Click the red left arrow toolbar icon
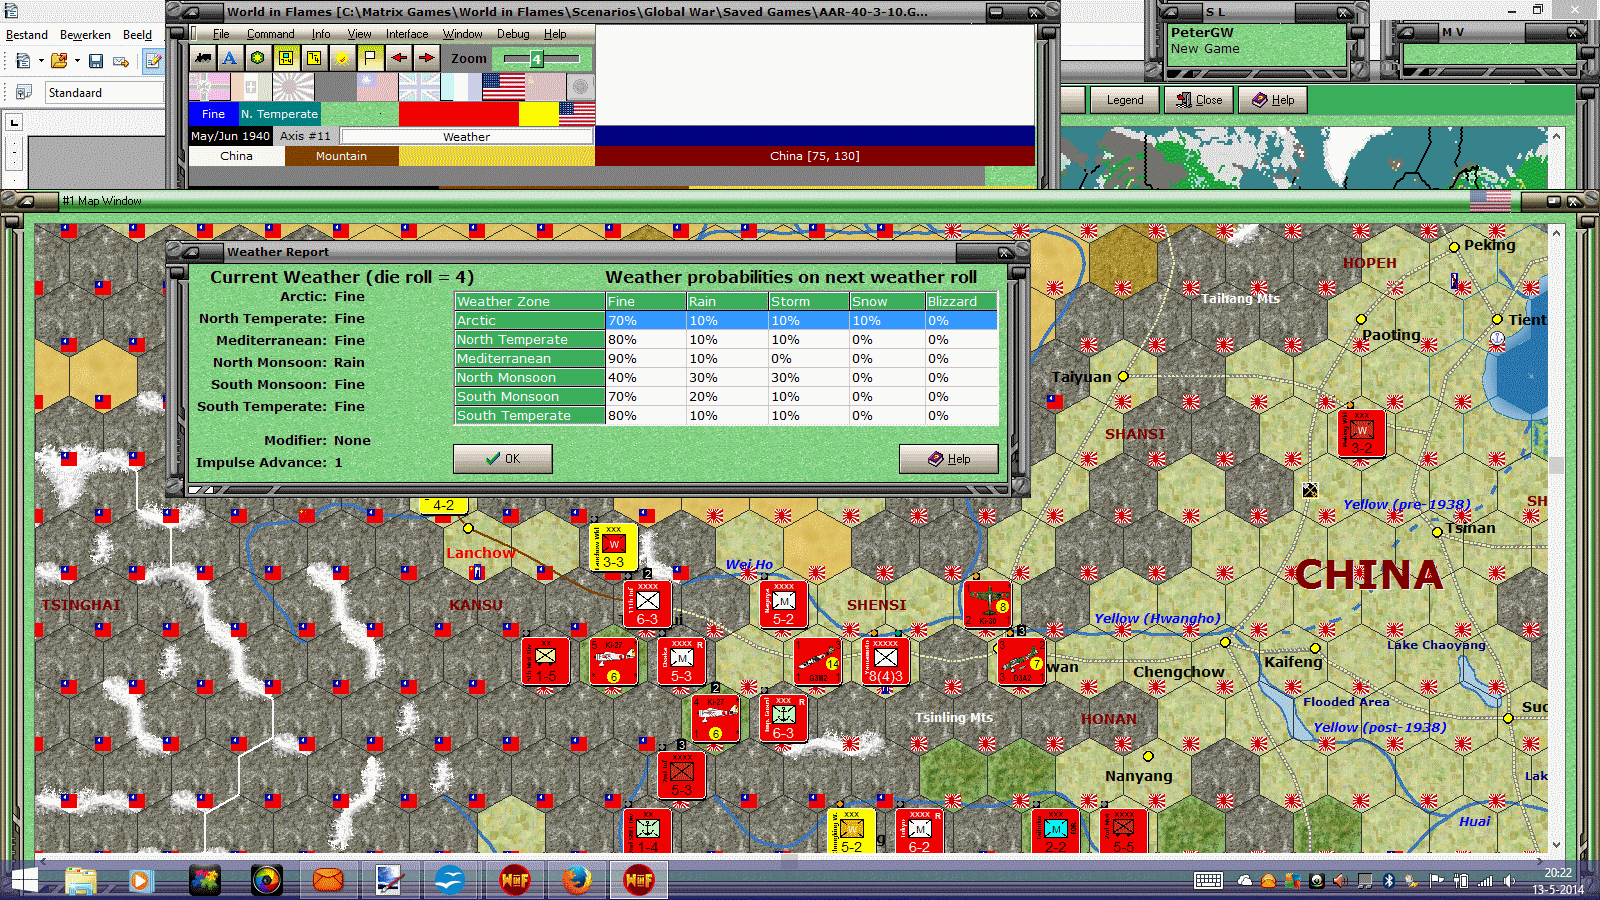Image resolution: width=1600 pixels, height=900 pixels. (399, 58)
